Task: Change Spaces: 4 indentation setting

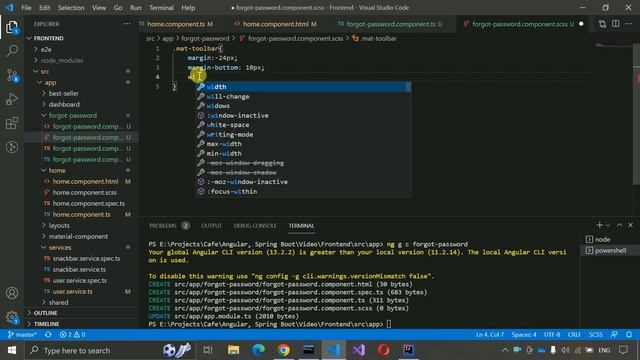Action: [524, 335]
